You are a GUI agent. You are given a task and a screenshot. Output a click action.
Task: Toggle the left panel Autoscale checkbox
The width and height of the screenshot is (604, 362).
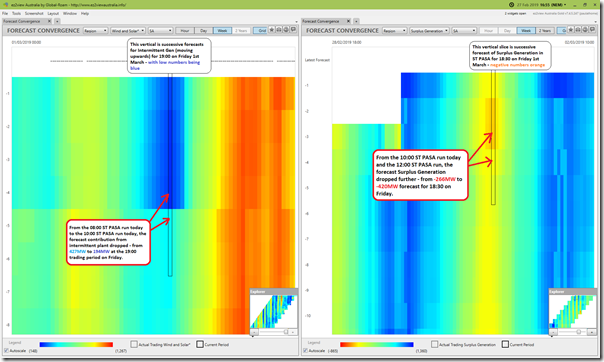point(6,350)
